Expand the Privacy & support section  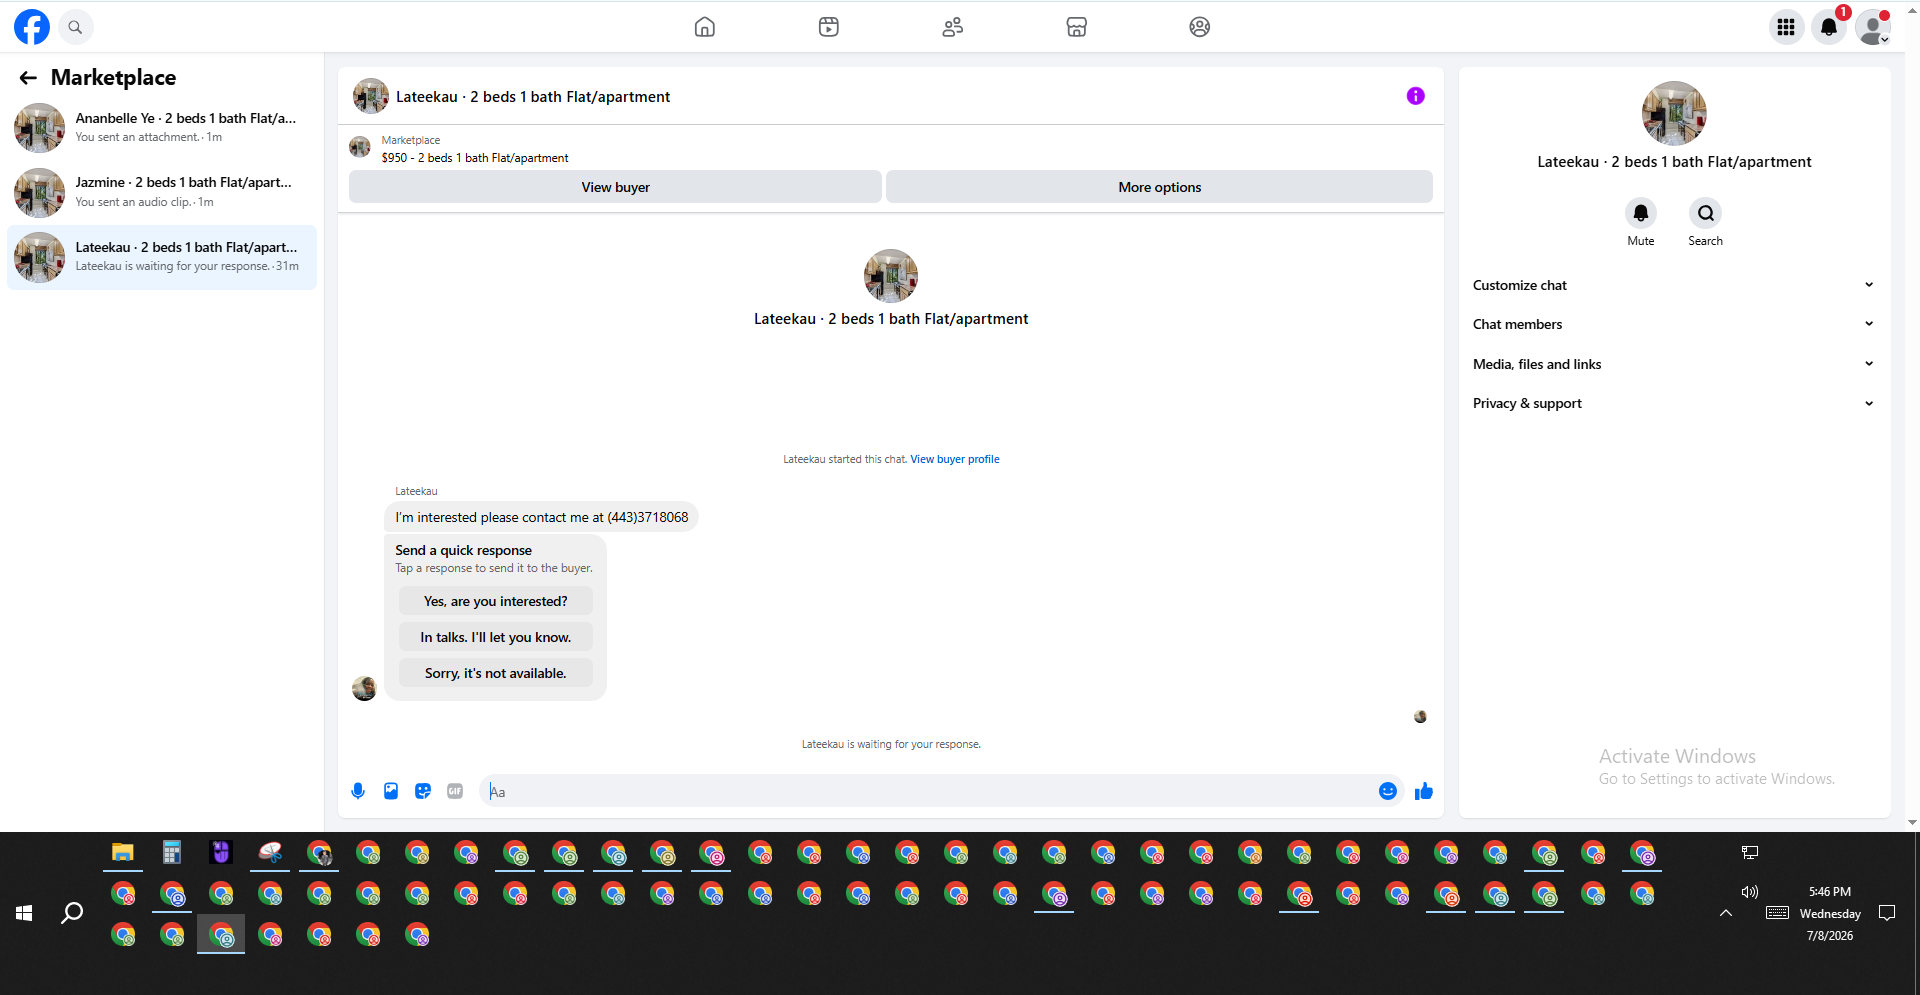(1674, 403)
